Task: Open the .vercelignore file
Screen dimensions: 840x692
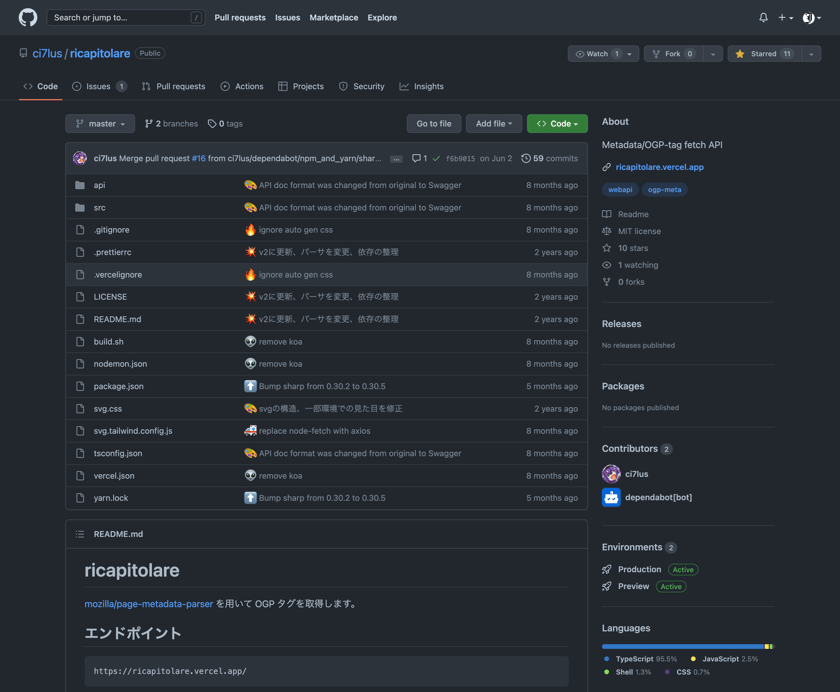Action: click(118, 275)
